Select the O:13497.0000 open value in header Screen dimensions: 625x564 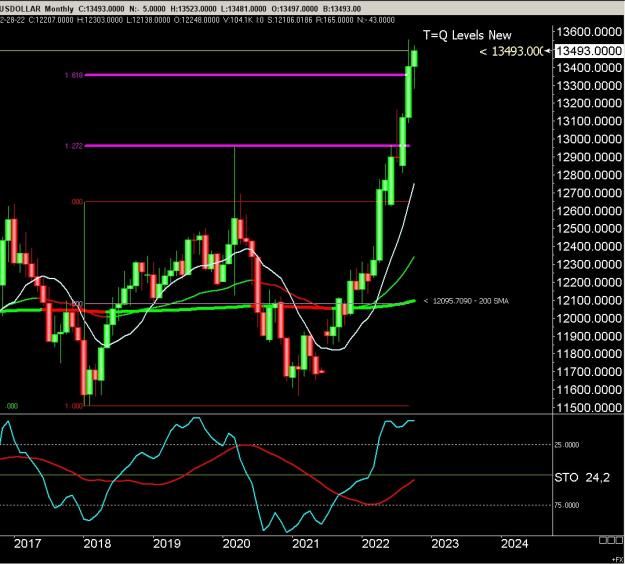(x=294, y=8)
